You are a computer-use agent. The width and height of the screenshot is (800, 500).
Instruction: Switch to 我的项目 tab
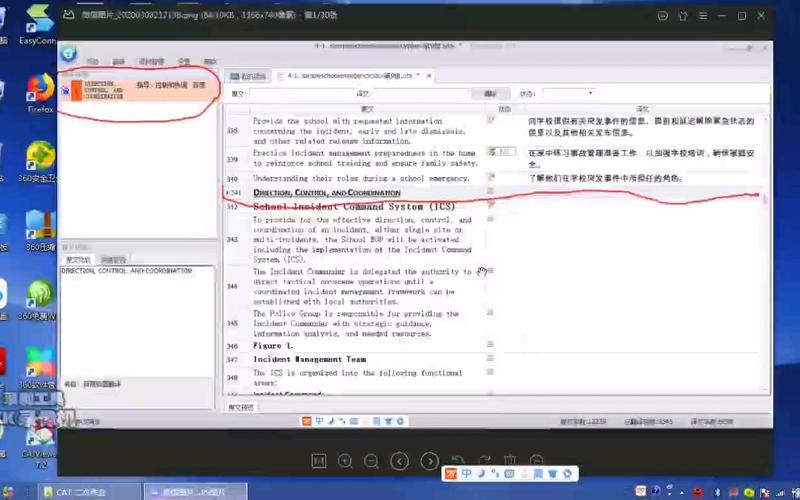click(x=248, y=77)
